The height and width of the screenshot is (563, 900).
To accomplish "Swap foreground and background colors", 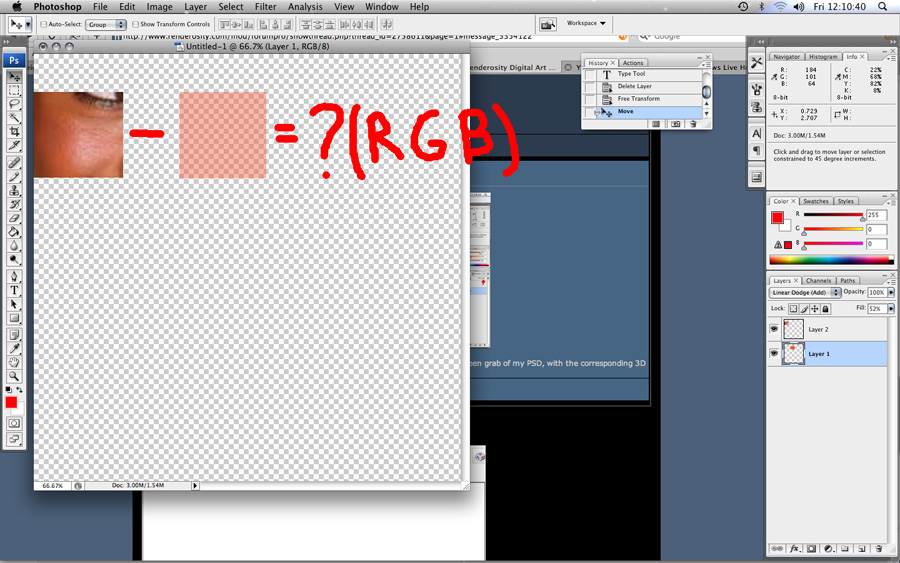I will [x=19, y=390].
